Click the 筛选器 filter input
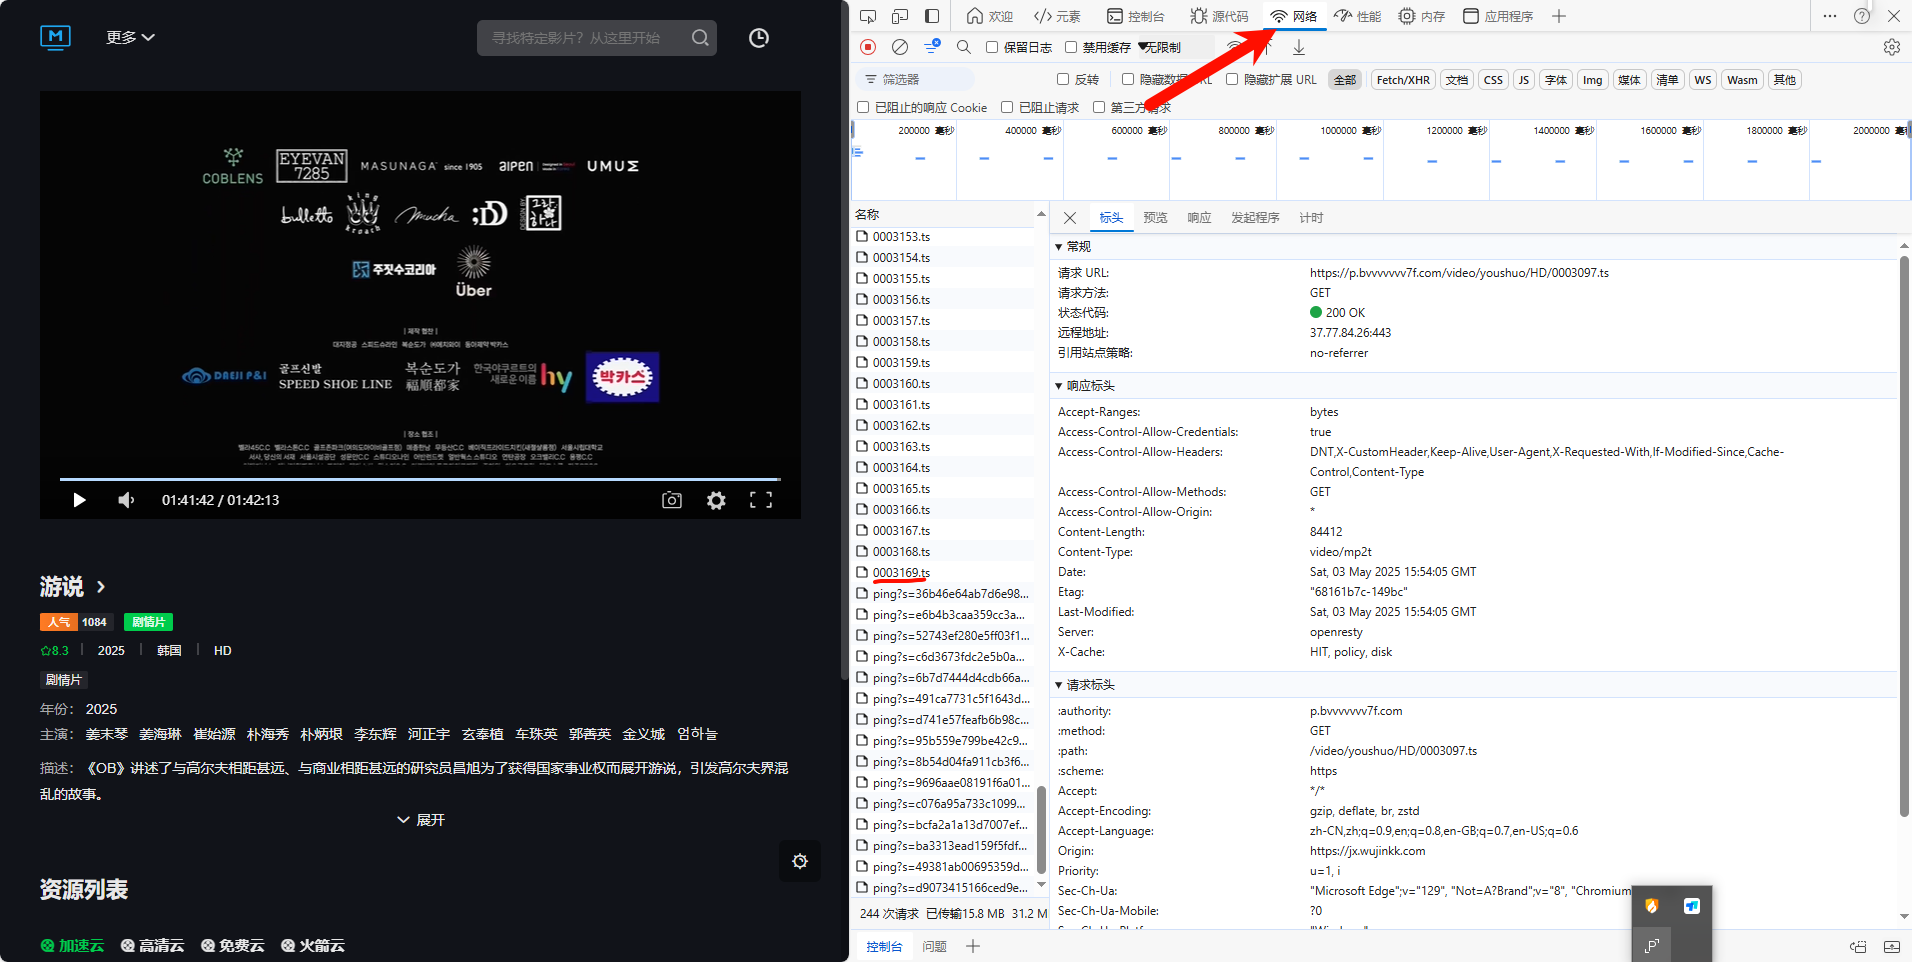 (915, 79)
